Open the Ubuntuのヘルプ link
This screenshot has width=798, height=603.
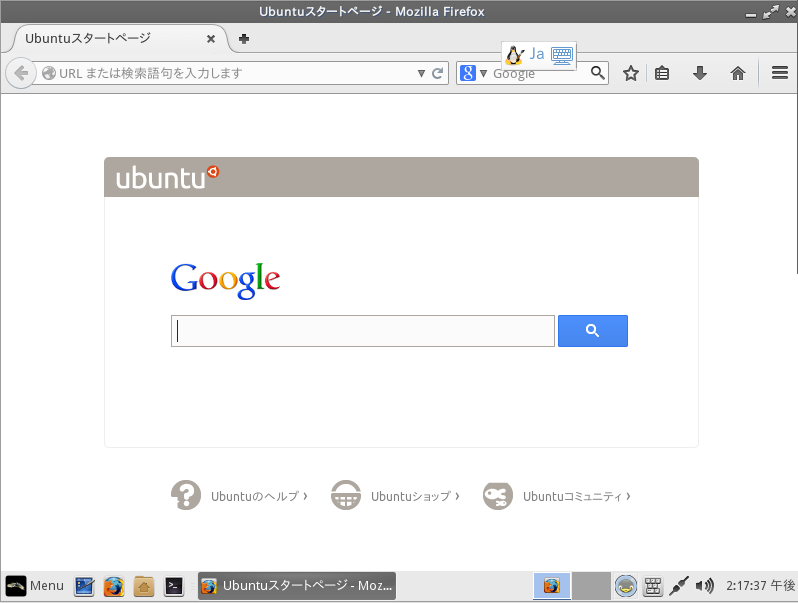259,496
